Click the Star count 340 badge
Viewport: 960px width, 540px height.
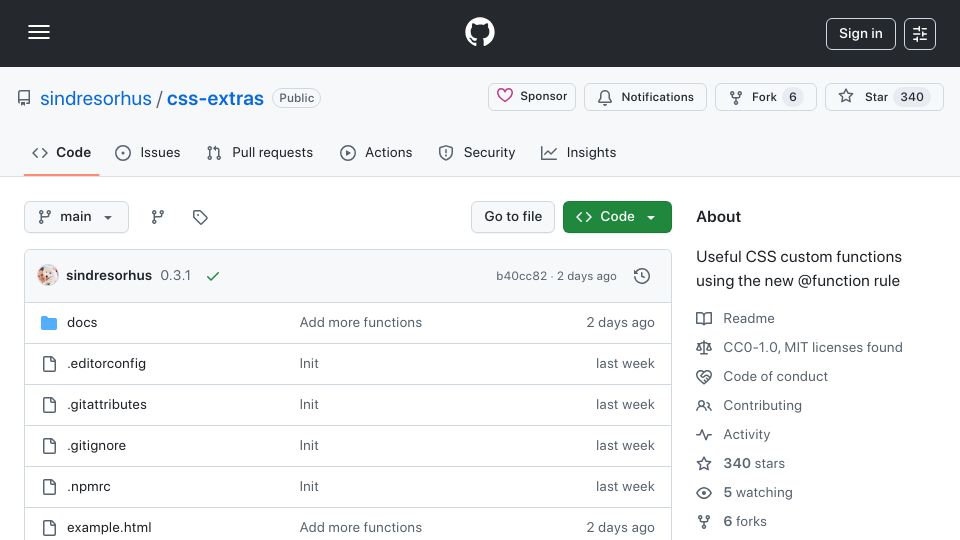912,97
